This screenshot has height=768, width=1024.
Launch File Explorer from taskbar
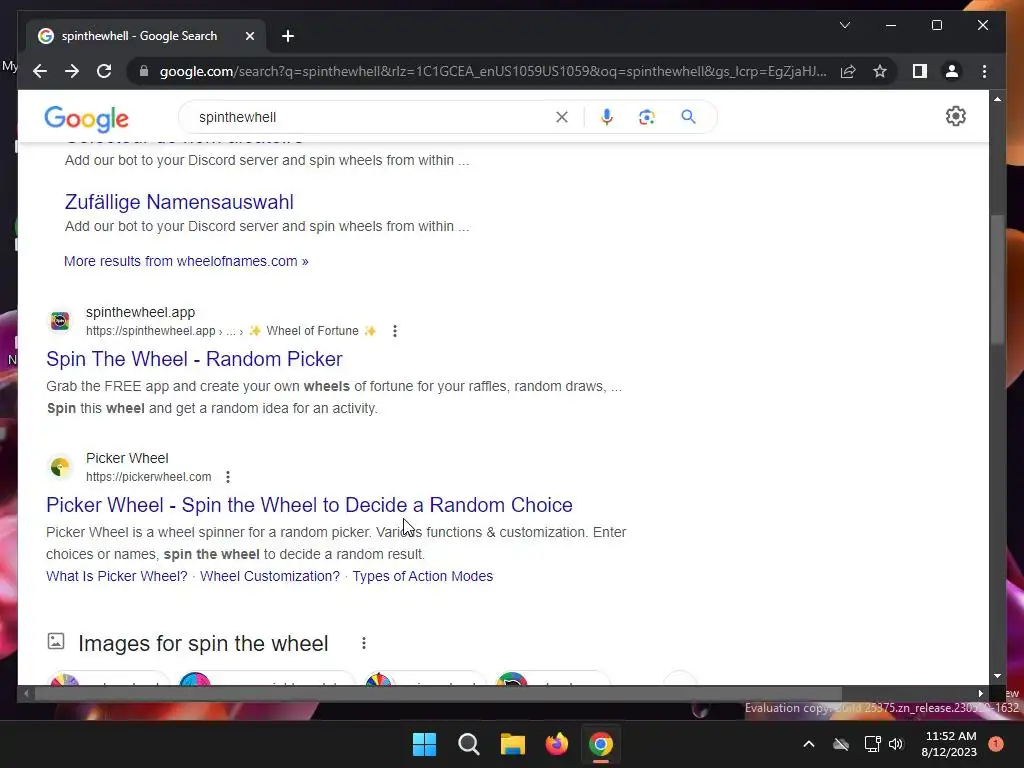point(513,744)
